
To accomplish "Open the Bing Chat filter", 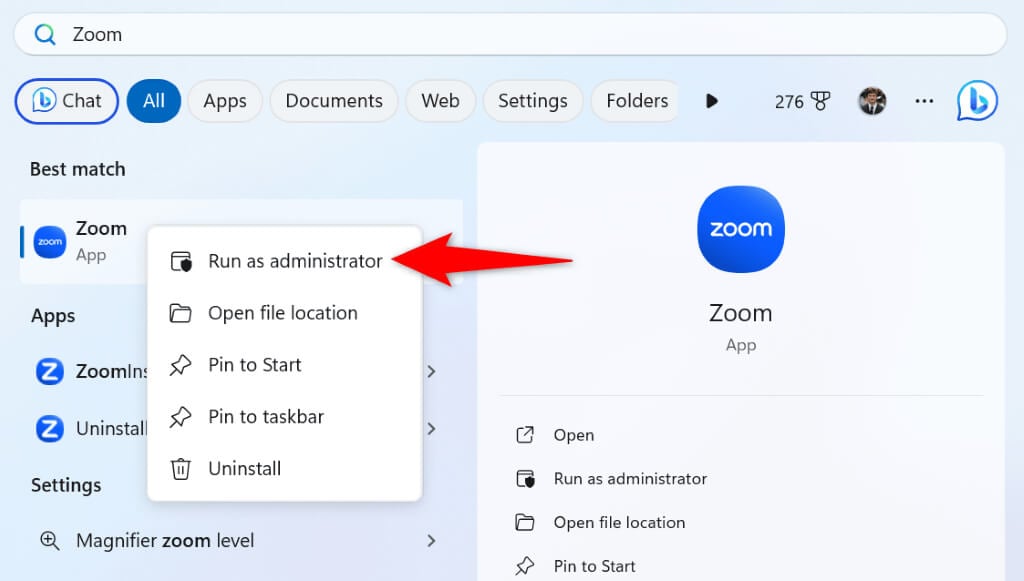I will (x=67, y=101).
